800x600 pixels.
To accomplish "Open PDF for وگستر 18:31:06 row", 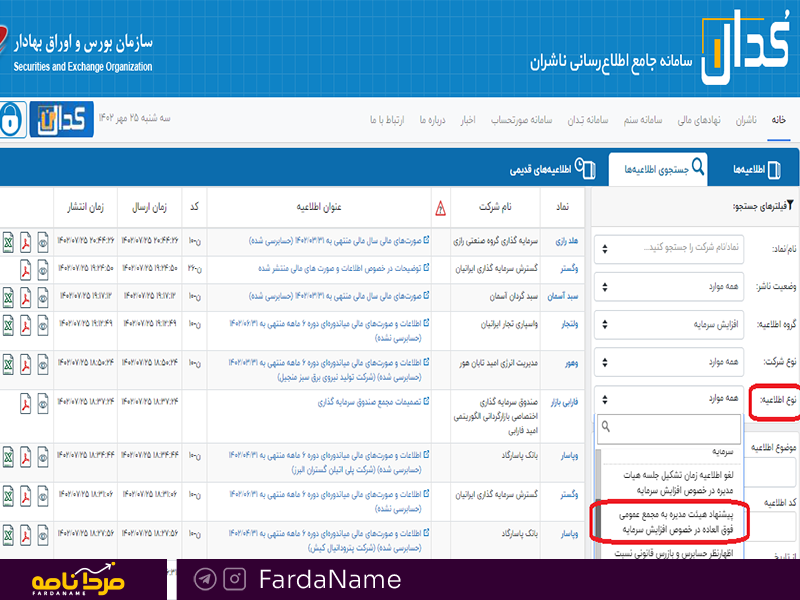I will [x=26, y=496].
